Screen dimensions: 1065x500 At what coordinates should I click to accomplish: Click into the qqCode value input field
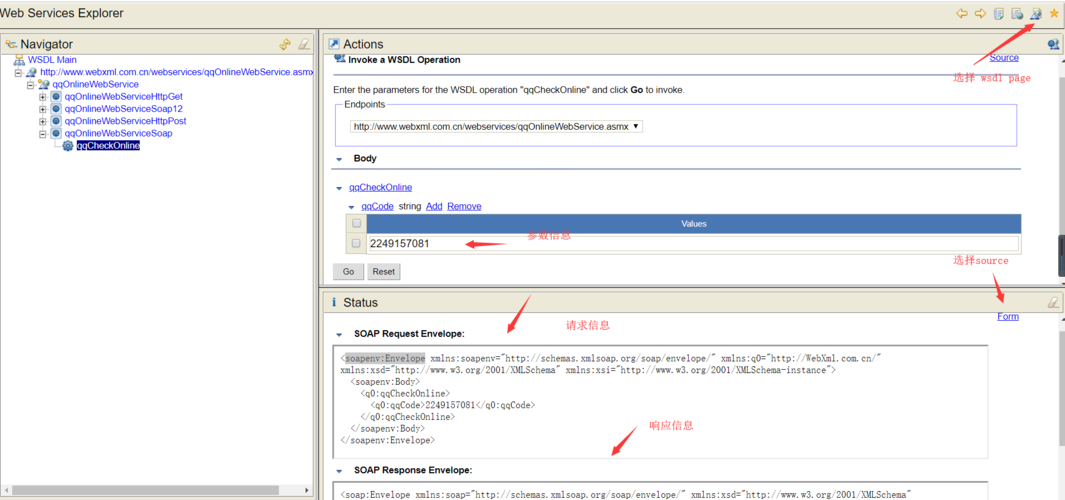692,243
